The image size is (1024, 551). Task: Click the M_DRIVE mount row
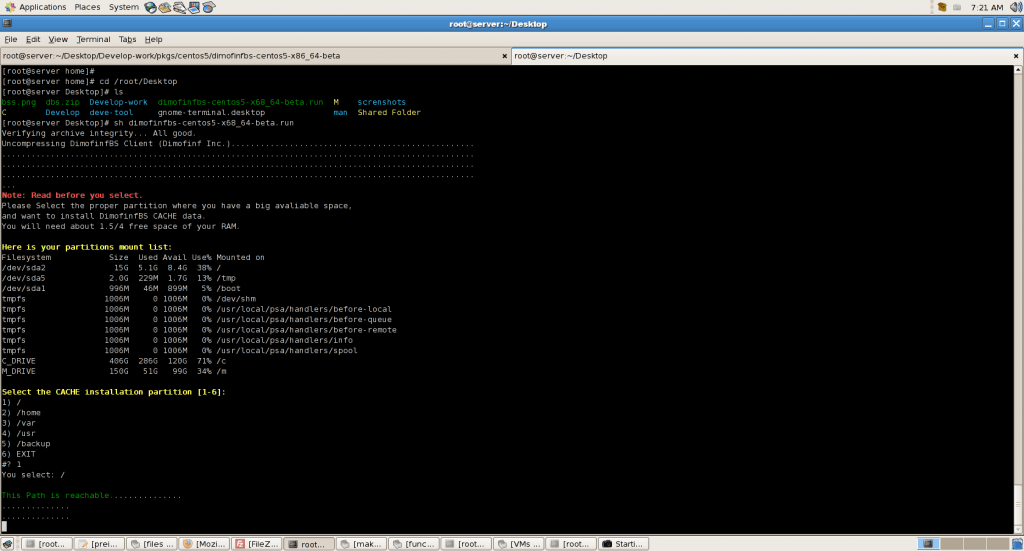click(x=114, y=371)
